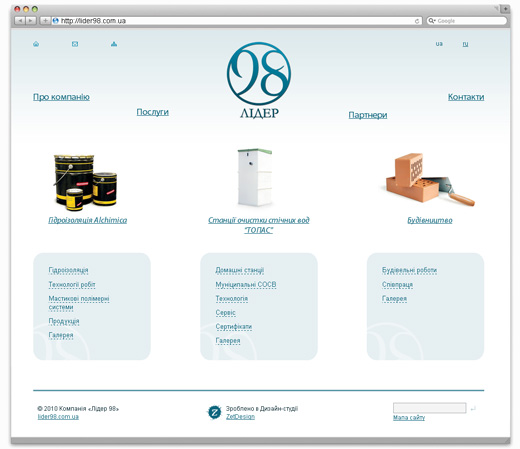Click the plus add-bookmark button

[45, 21]
